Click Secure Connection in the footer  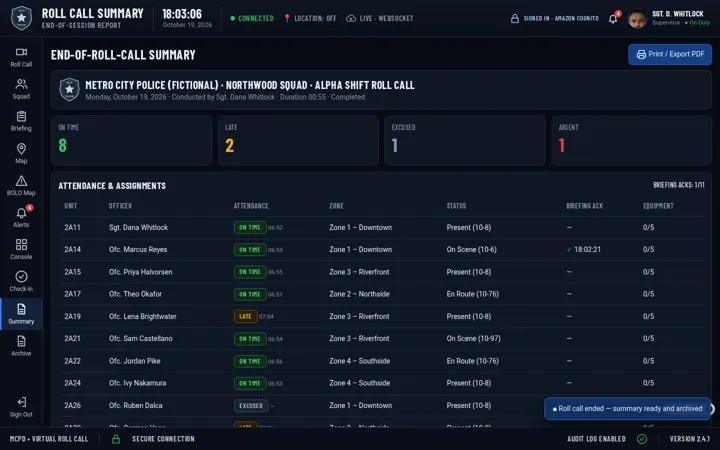point(163,439)
